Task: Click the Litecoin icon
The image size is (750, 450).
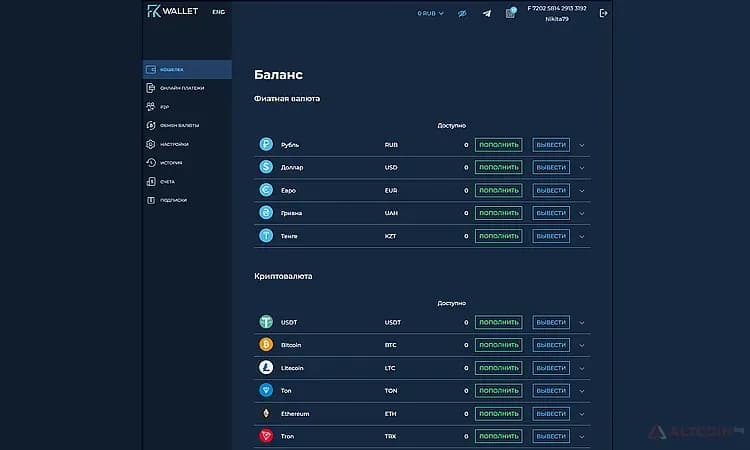Action: tap(266, 367)
